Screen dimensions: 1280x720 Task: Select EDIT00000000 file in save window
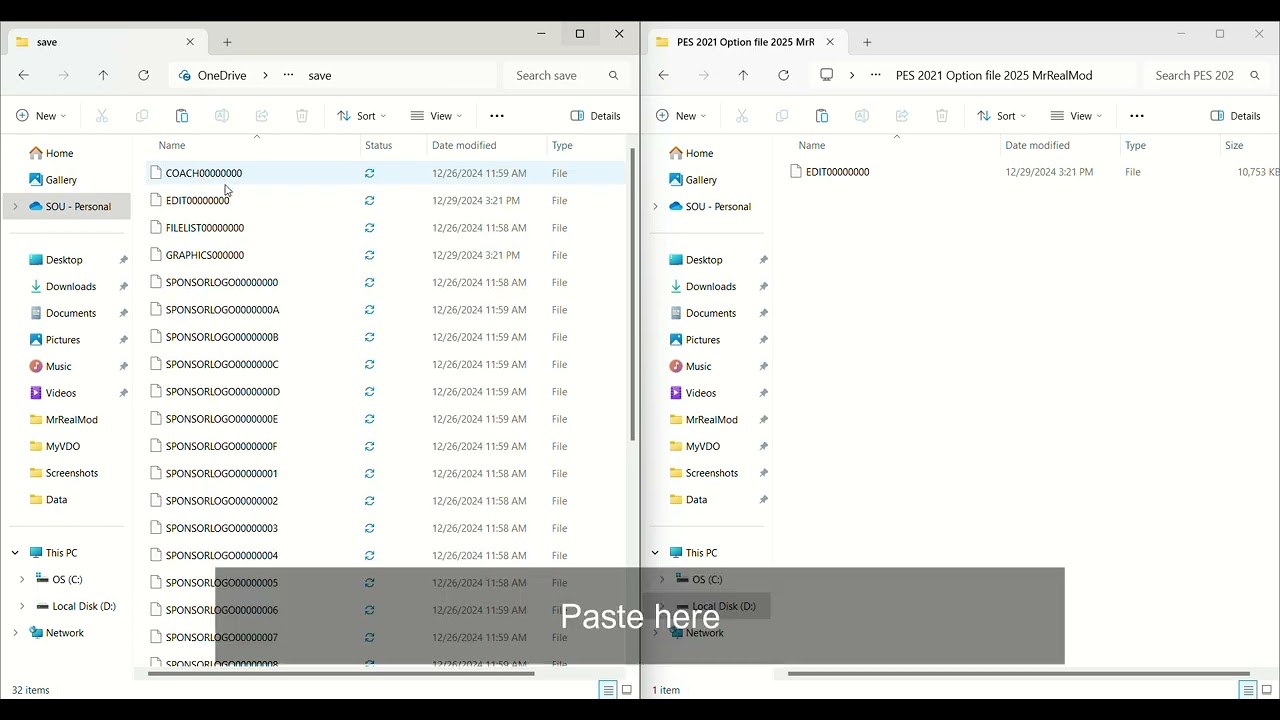click(x=386, y=201)
